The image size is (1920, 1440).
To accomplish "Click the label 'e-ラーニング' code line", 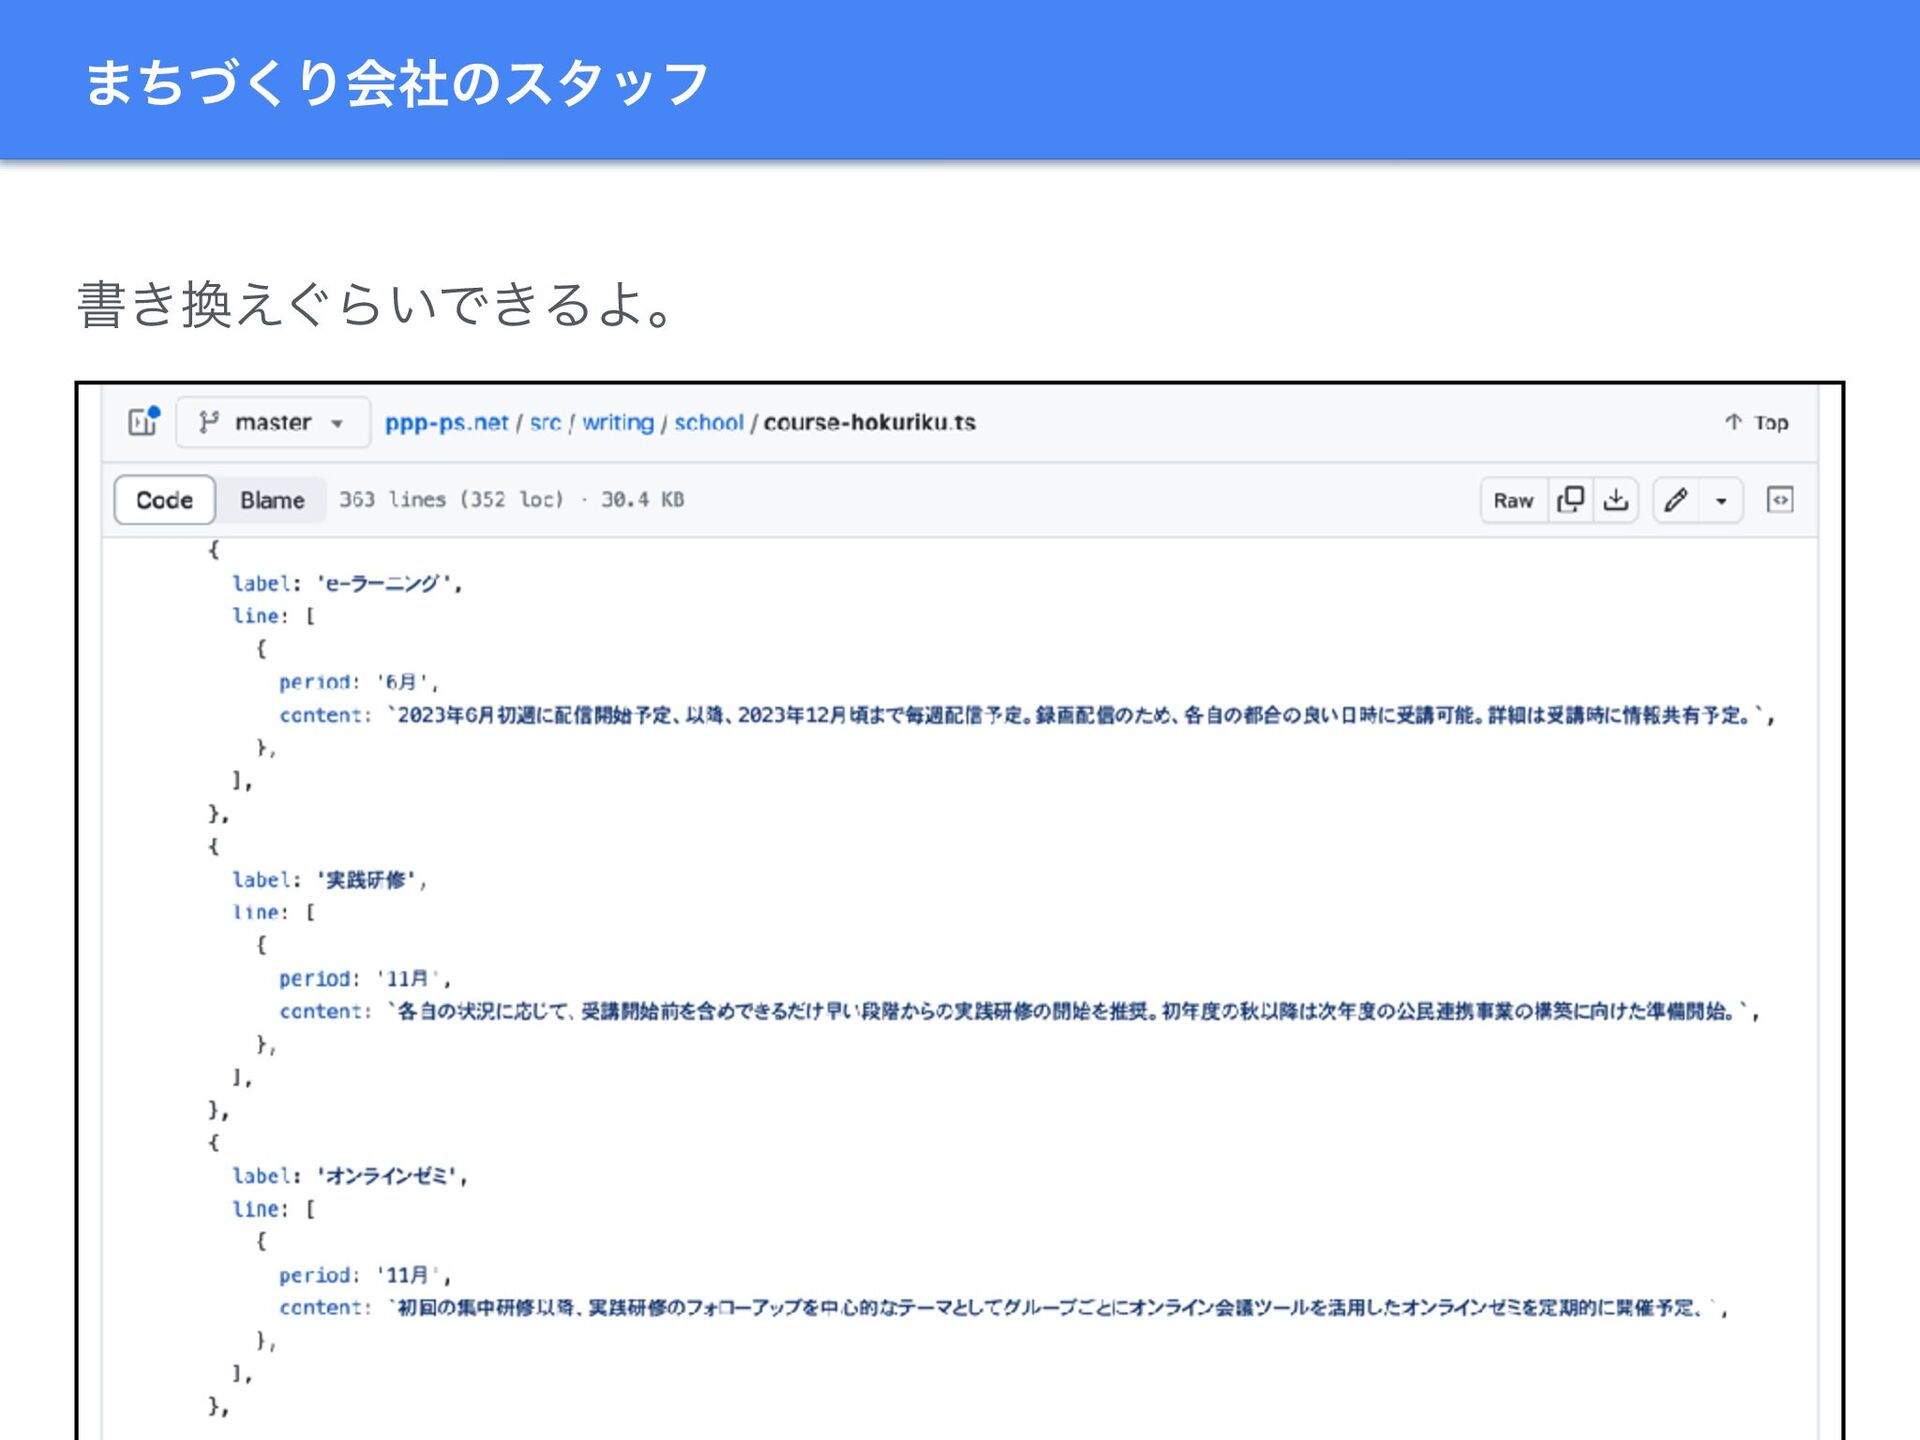I will [x=347, y=583].
